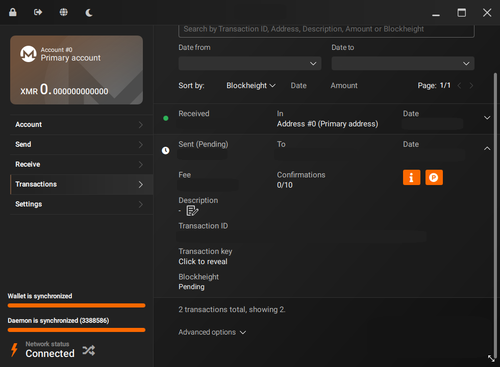The width and height of the screenshot is (500, 367).
Task: Click the chevron beside Send
Action: coord(141,145)
